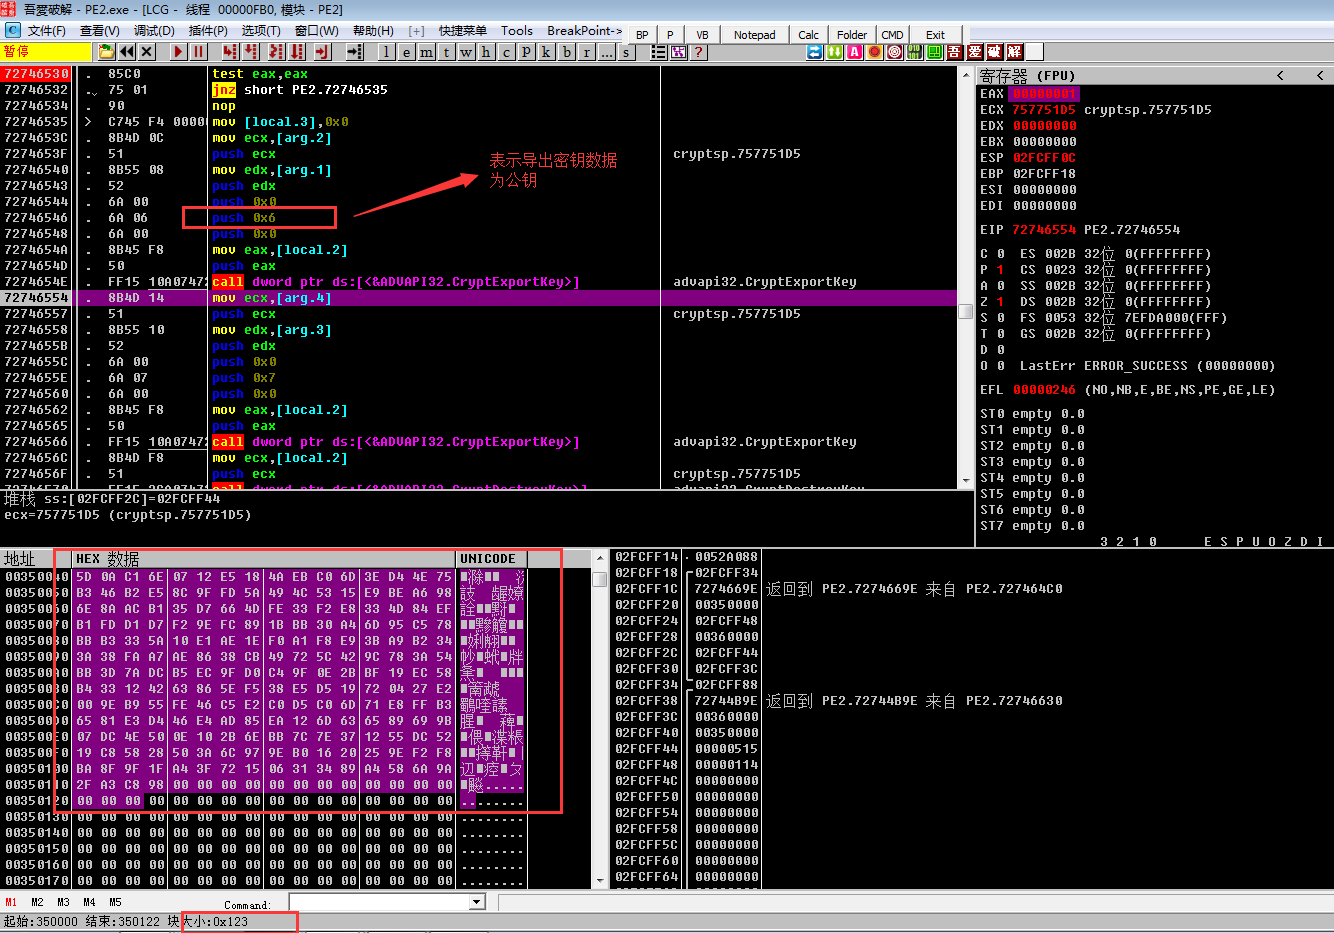Click the list options toolbar icon
This screenshot has height=933, width=1334.
tap(659, 52)
